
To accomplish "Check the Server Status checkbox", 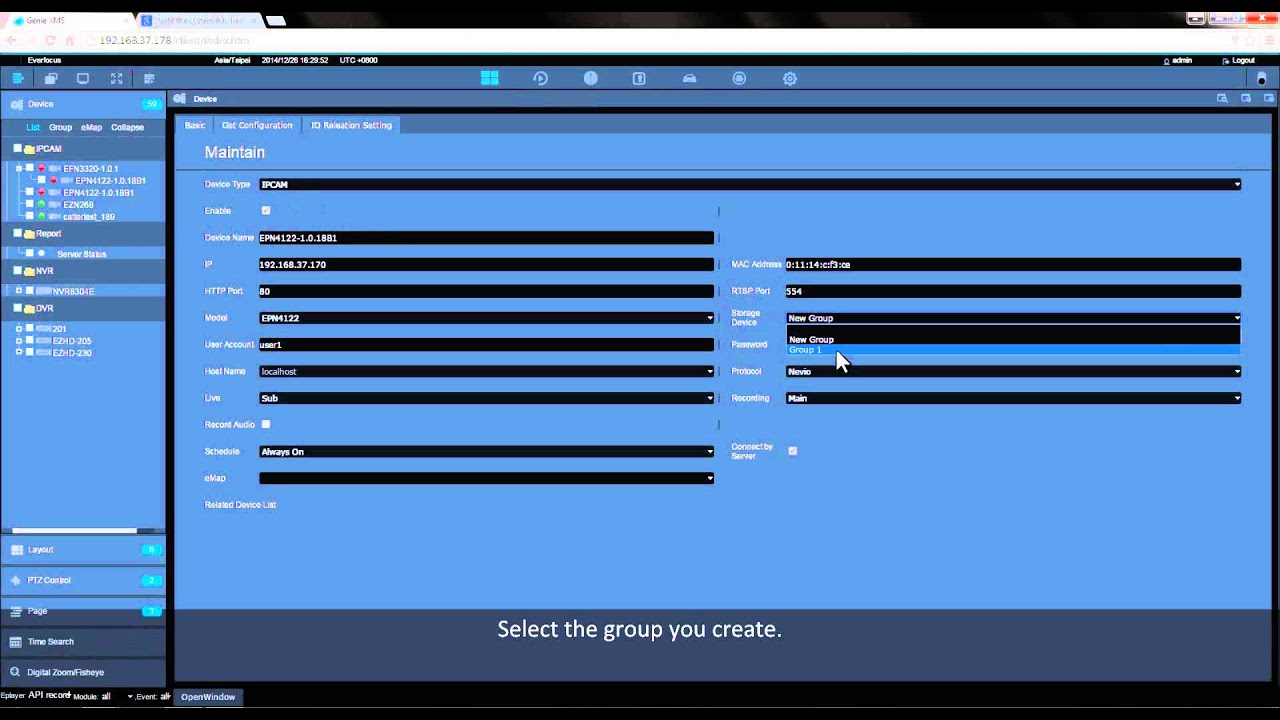I will (x=29, y=254).
